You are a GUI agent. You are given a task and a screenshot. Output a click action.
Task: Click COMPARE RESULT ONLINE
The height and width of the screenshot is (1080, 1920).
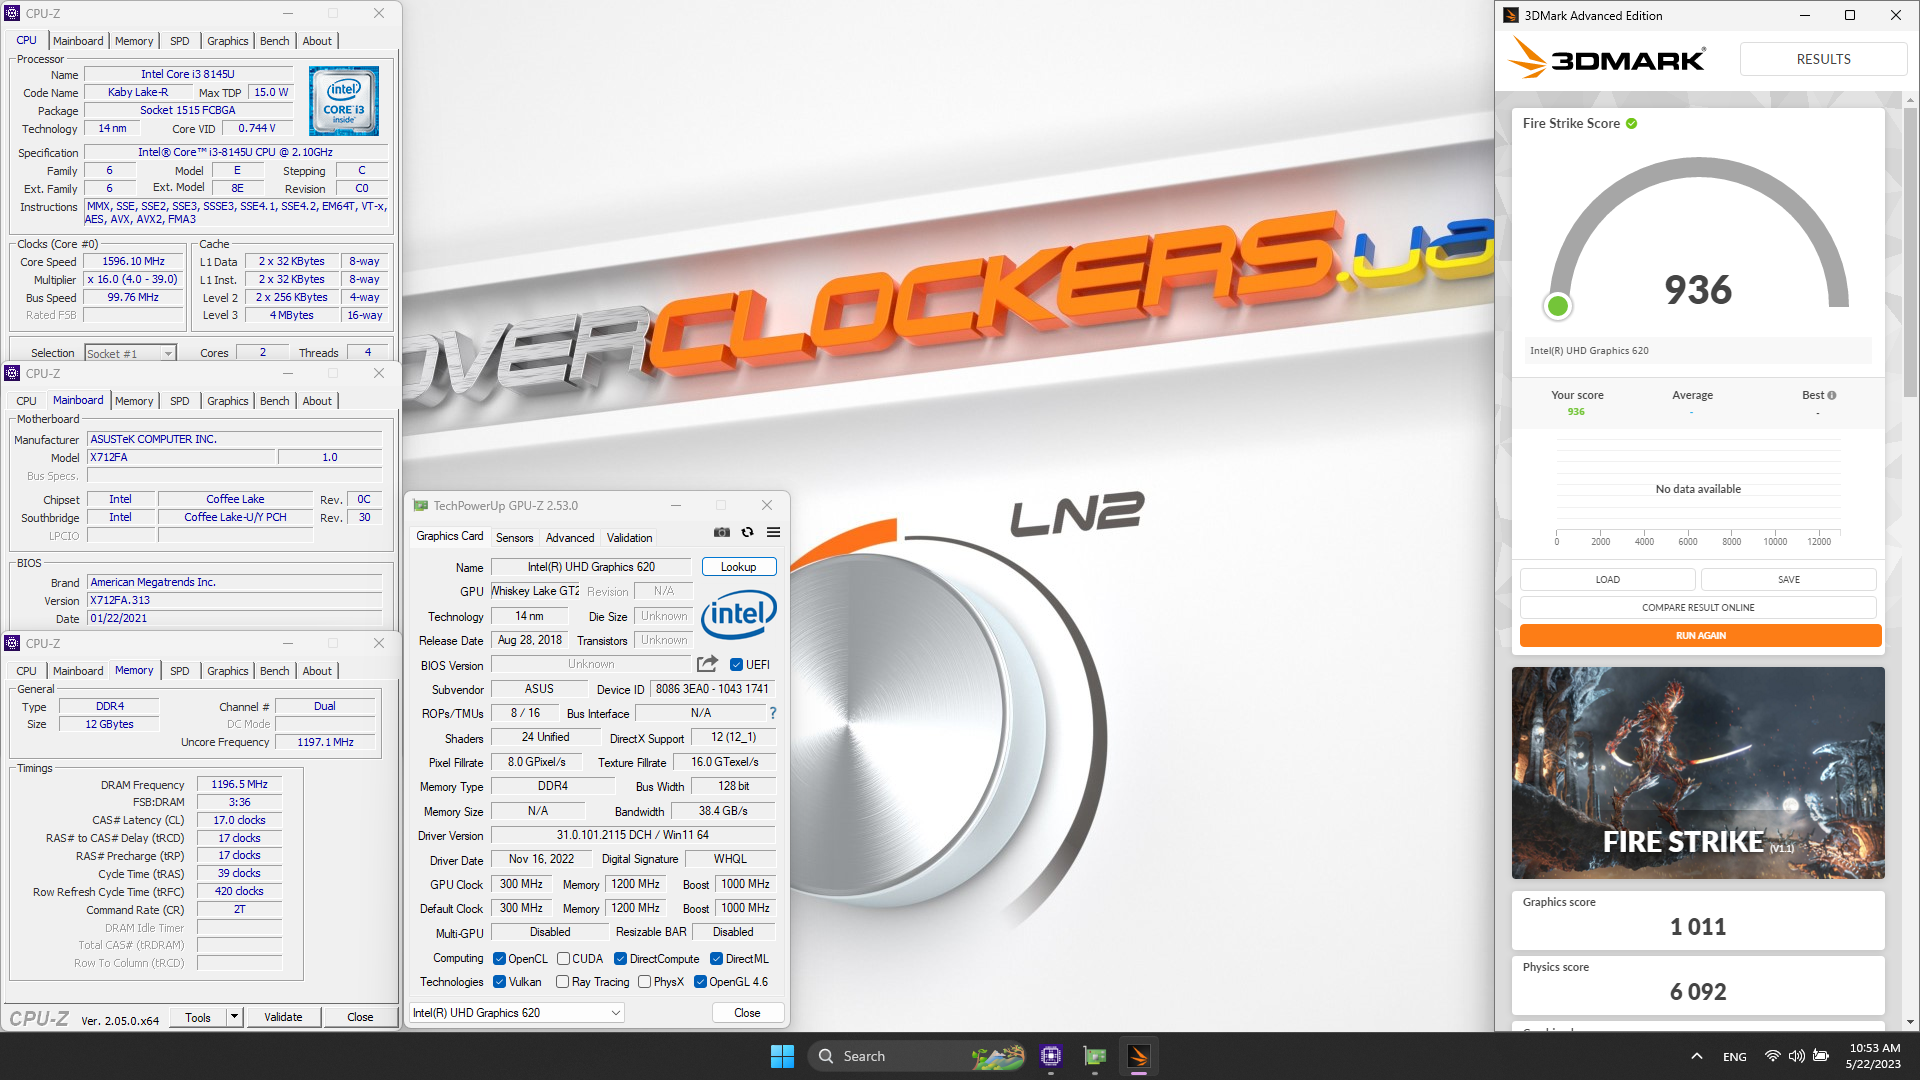tap(1698, 608)
